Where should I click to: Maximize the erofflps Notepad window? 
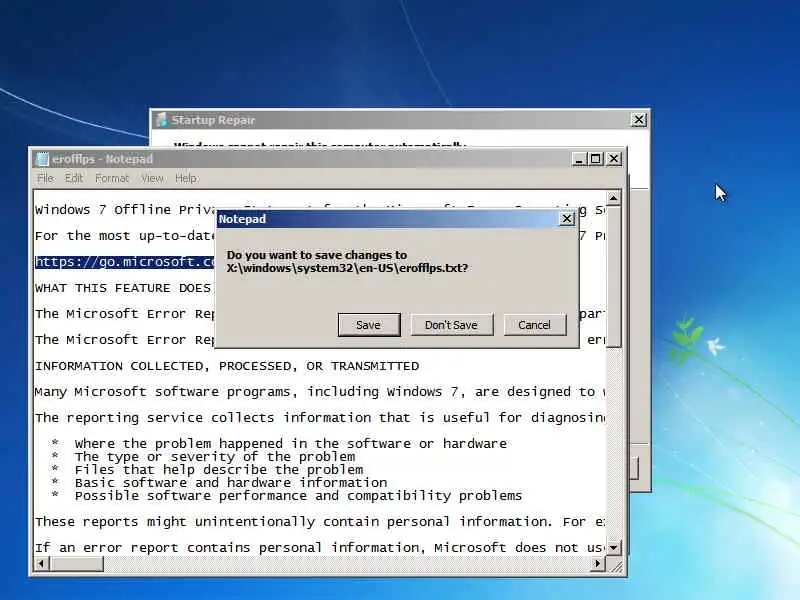pyautogui.click(x=595, y=159)
